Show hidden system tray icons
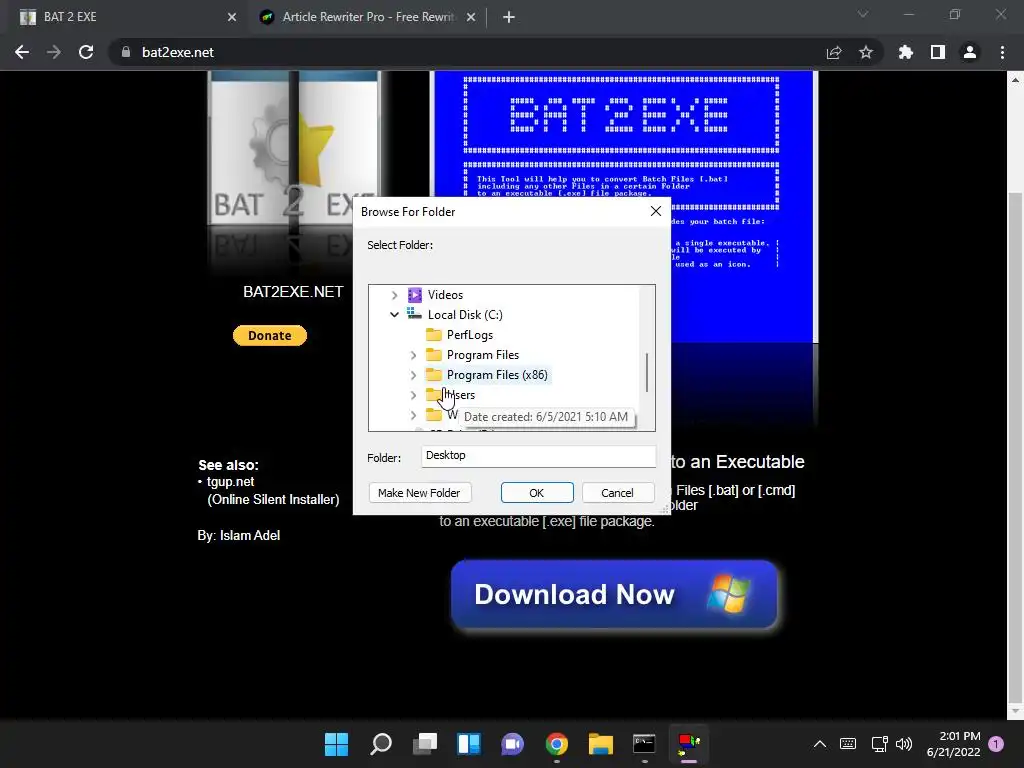This screenshot has height=768, width=1024. click(x=820, y=744)
